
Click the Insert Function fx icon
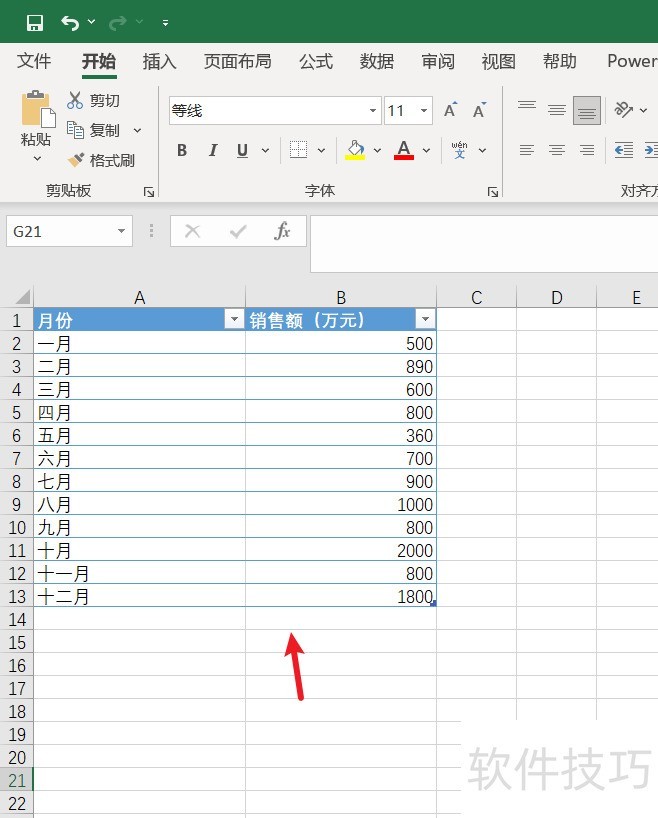[x=283, y=232]
